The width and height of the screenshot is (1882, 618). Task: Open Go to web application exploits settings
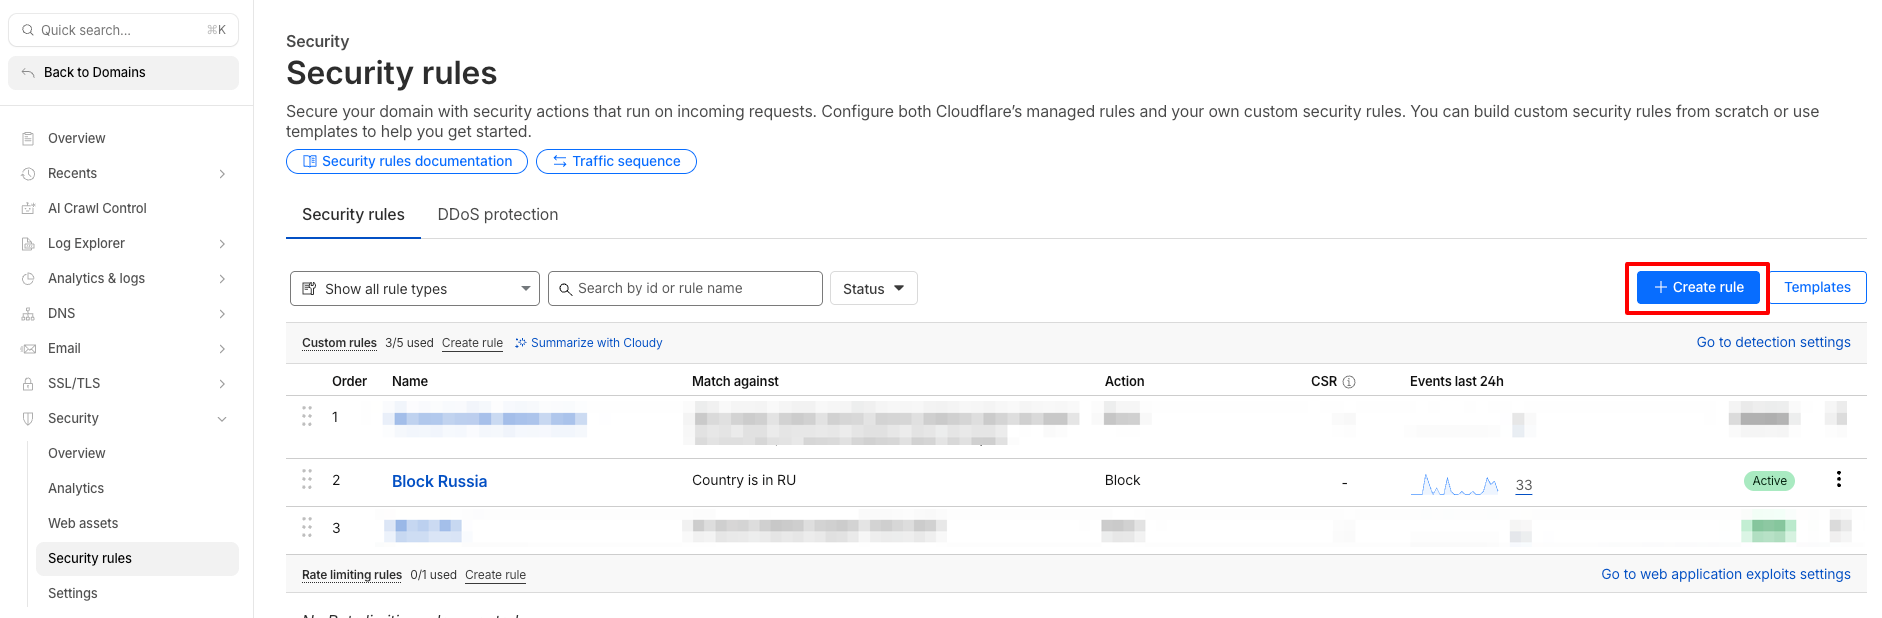[1725, 574]
